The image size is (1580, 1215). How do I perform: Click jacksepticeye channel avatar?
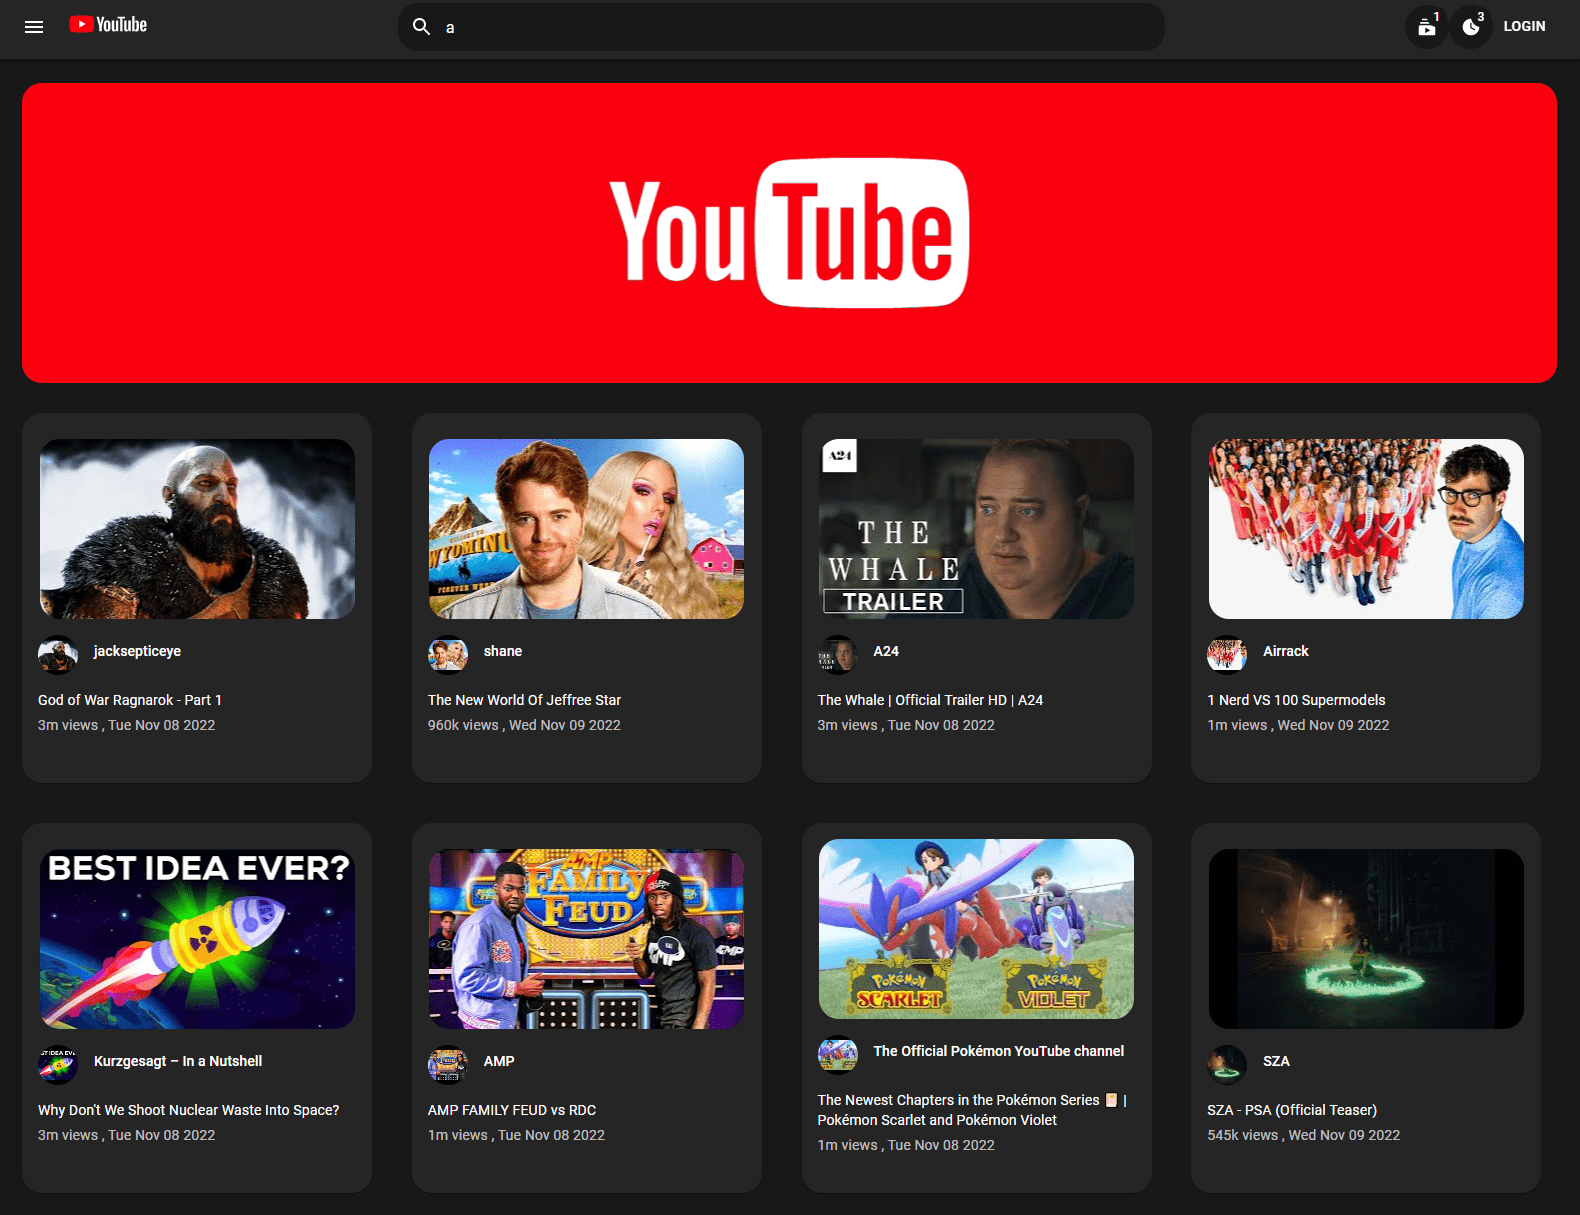[x=58, y=655]
